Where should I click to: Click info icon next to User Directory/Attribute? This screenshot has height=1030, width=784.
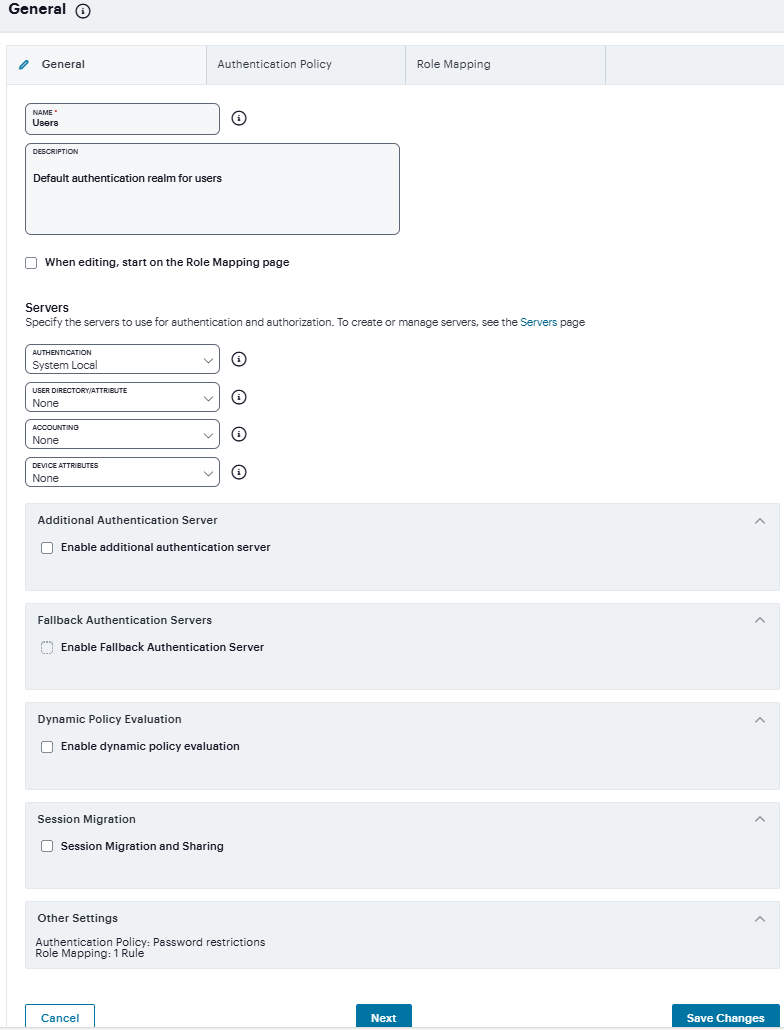pos(239,397)
